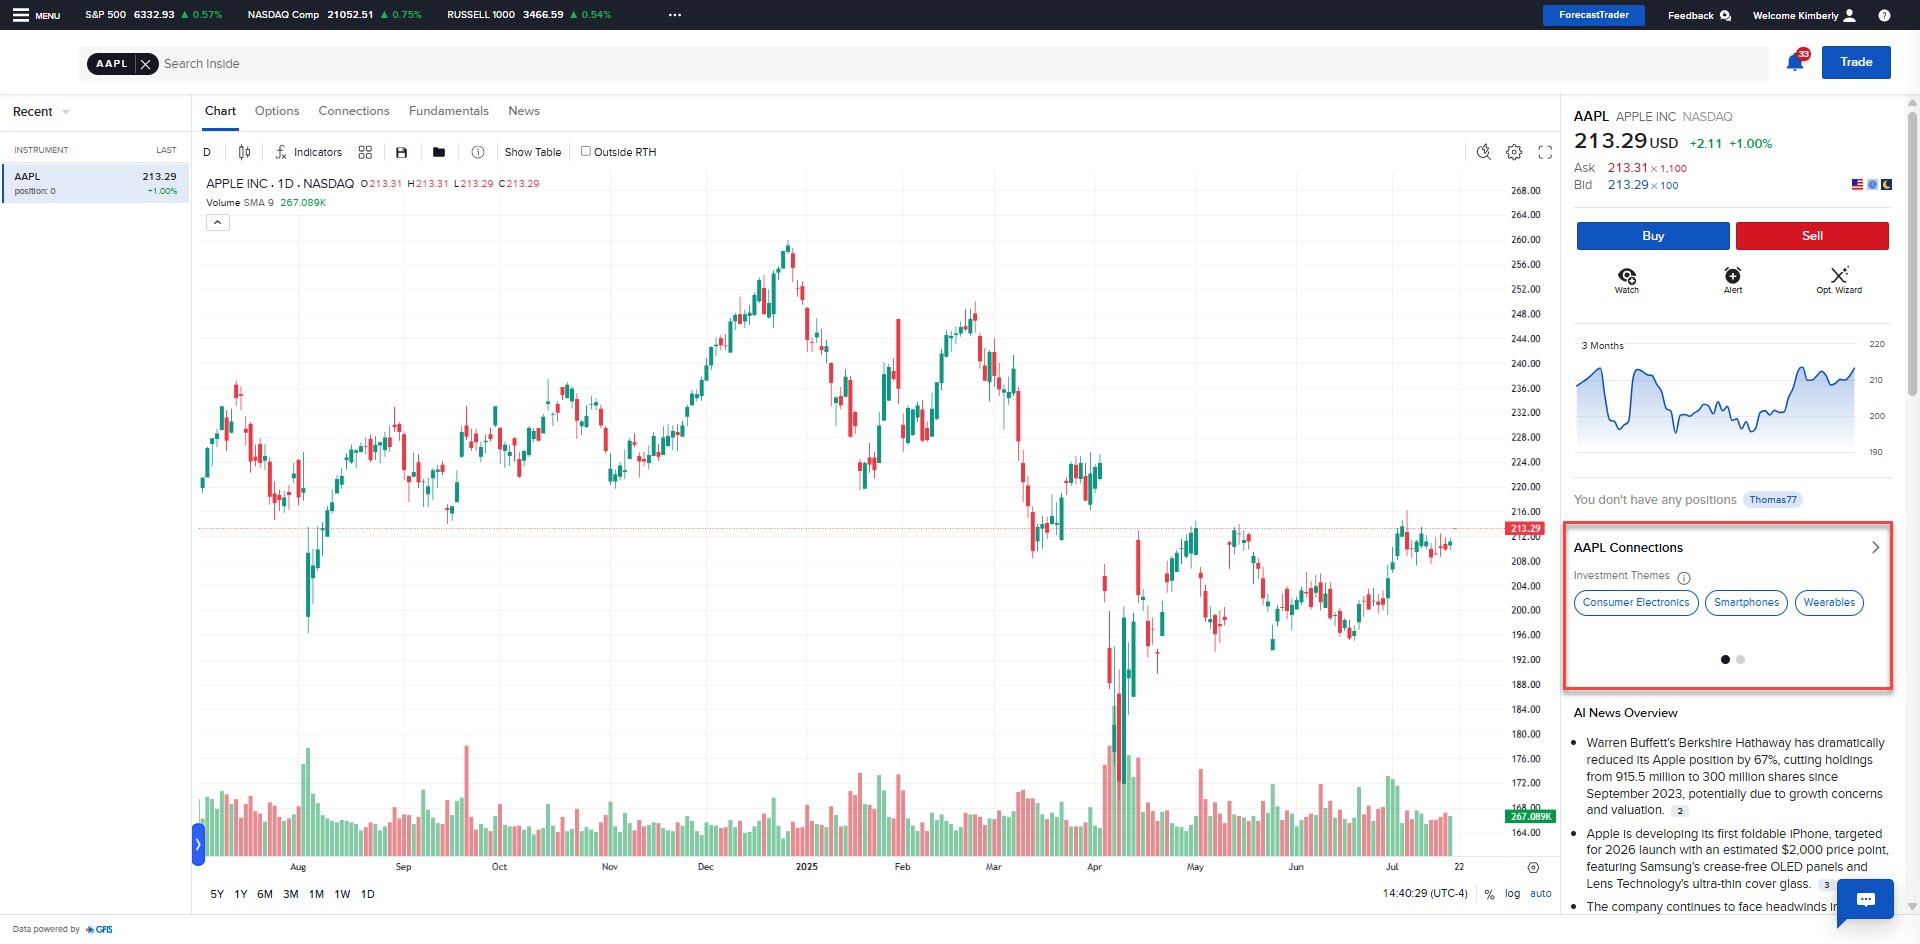
Task: Collapse the chart legend with the caret
Action: (x=217, y=222)
